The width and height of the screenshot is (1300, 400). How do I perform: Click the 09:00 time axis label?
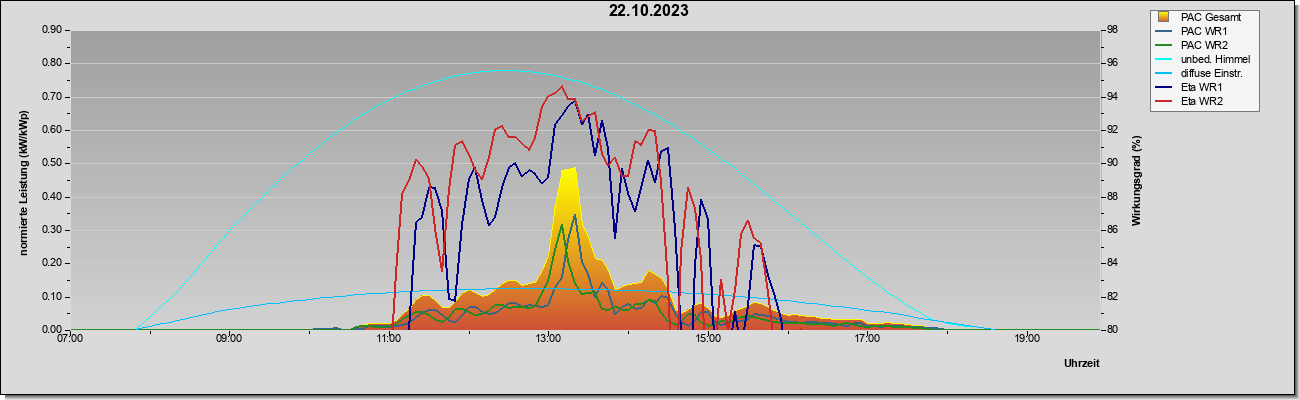click(229, 339)
